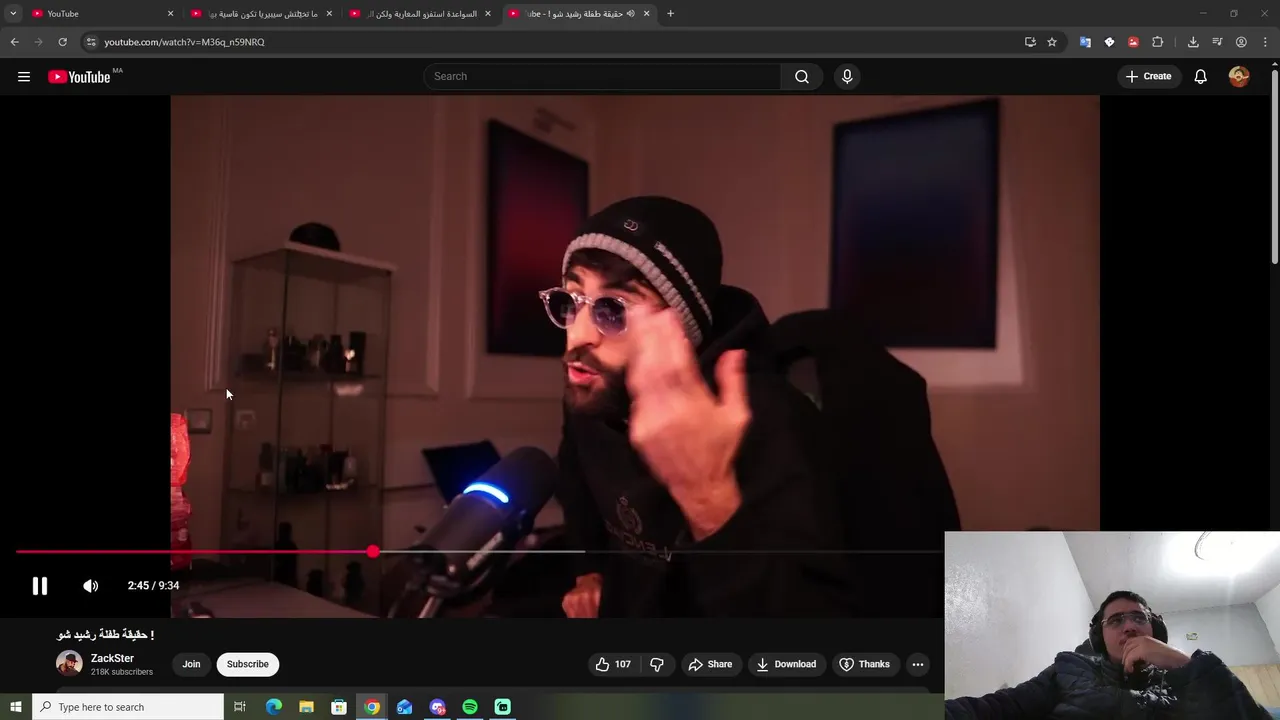Go back with browser back arrow

click(x=15, y=42)
